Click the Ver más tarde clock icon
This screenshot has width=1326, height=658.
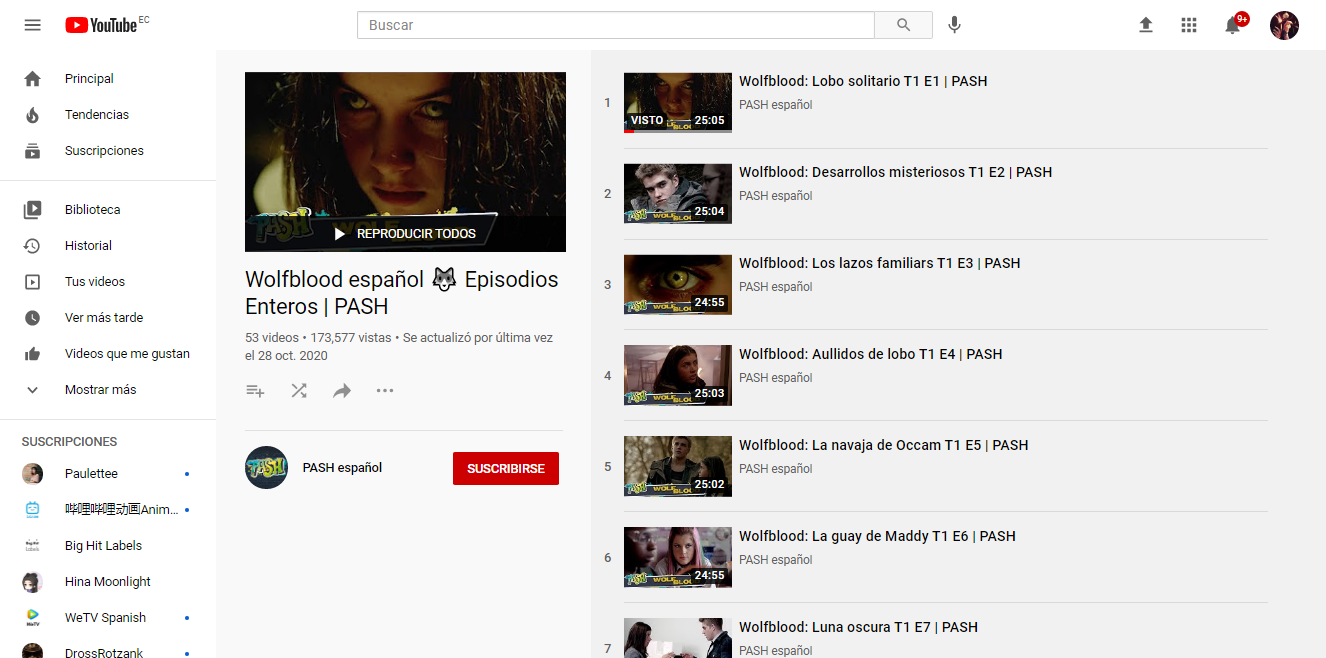pos(33,318)
